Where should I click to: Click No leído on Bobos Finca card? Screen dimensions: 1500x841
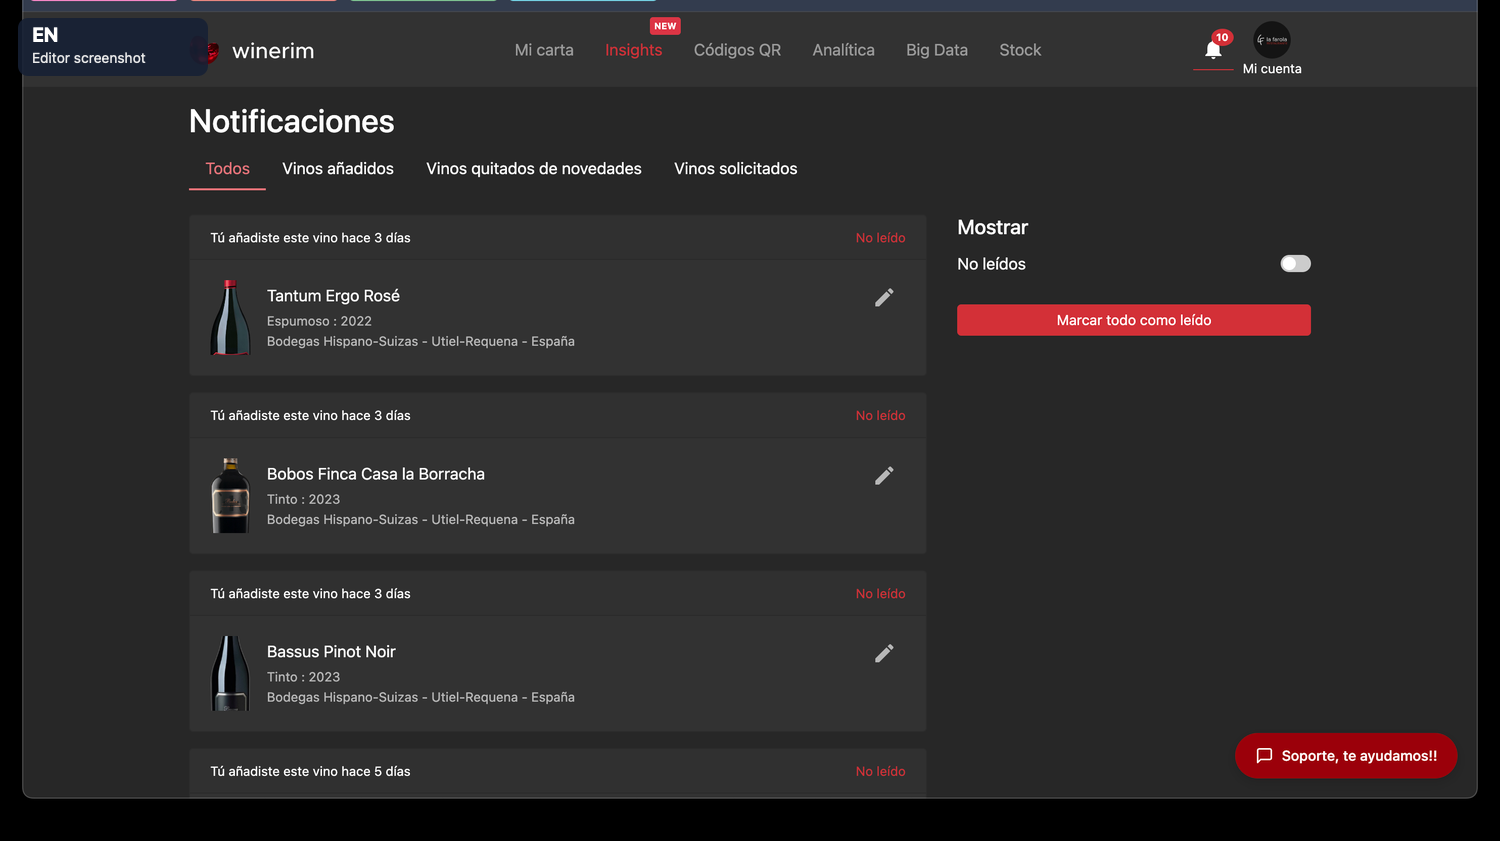click(880, 416)
